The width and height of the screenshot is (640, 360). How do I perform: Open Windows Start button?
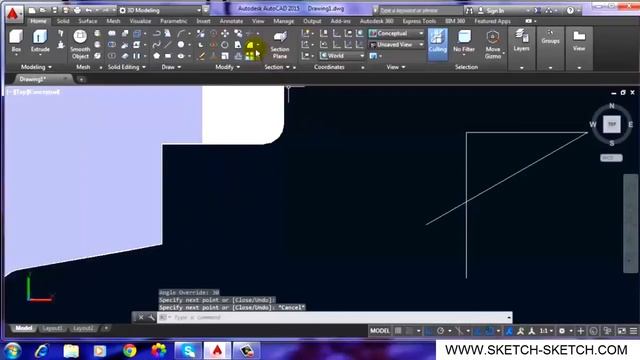coord(13,351)
